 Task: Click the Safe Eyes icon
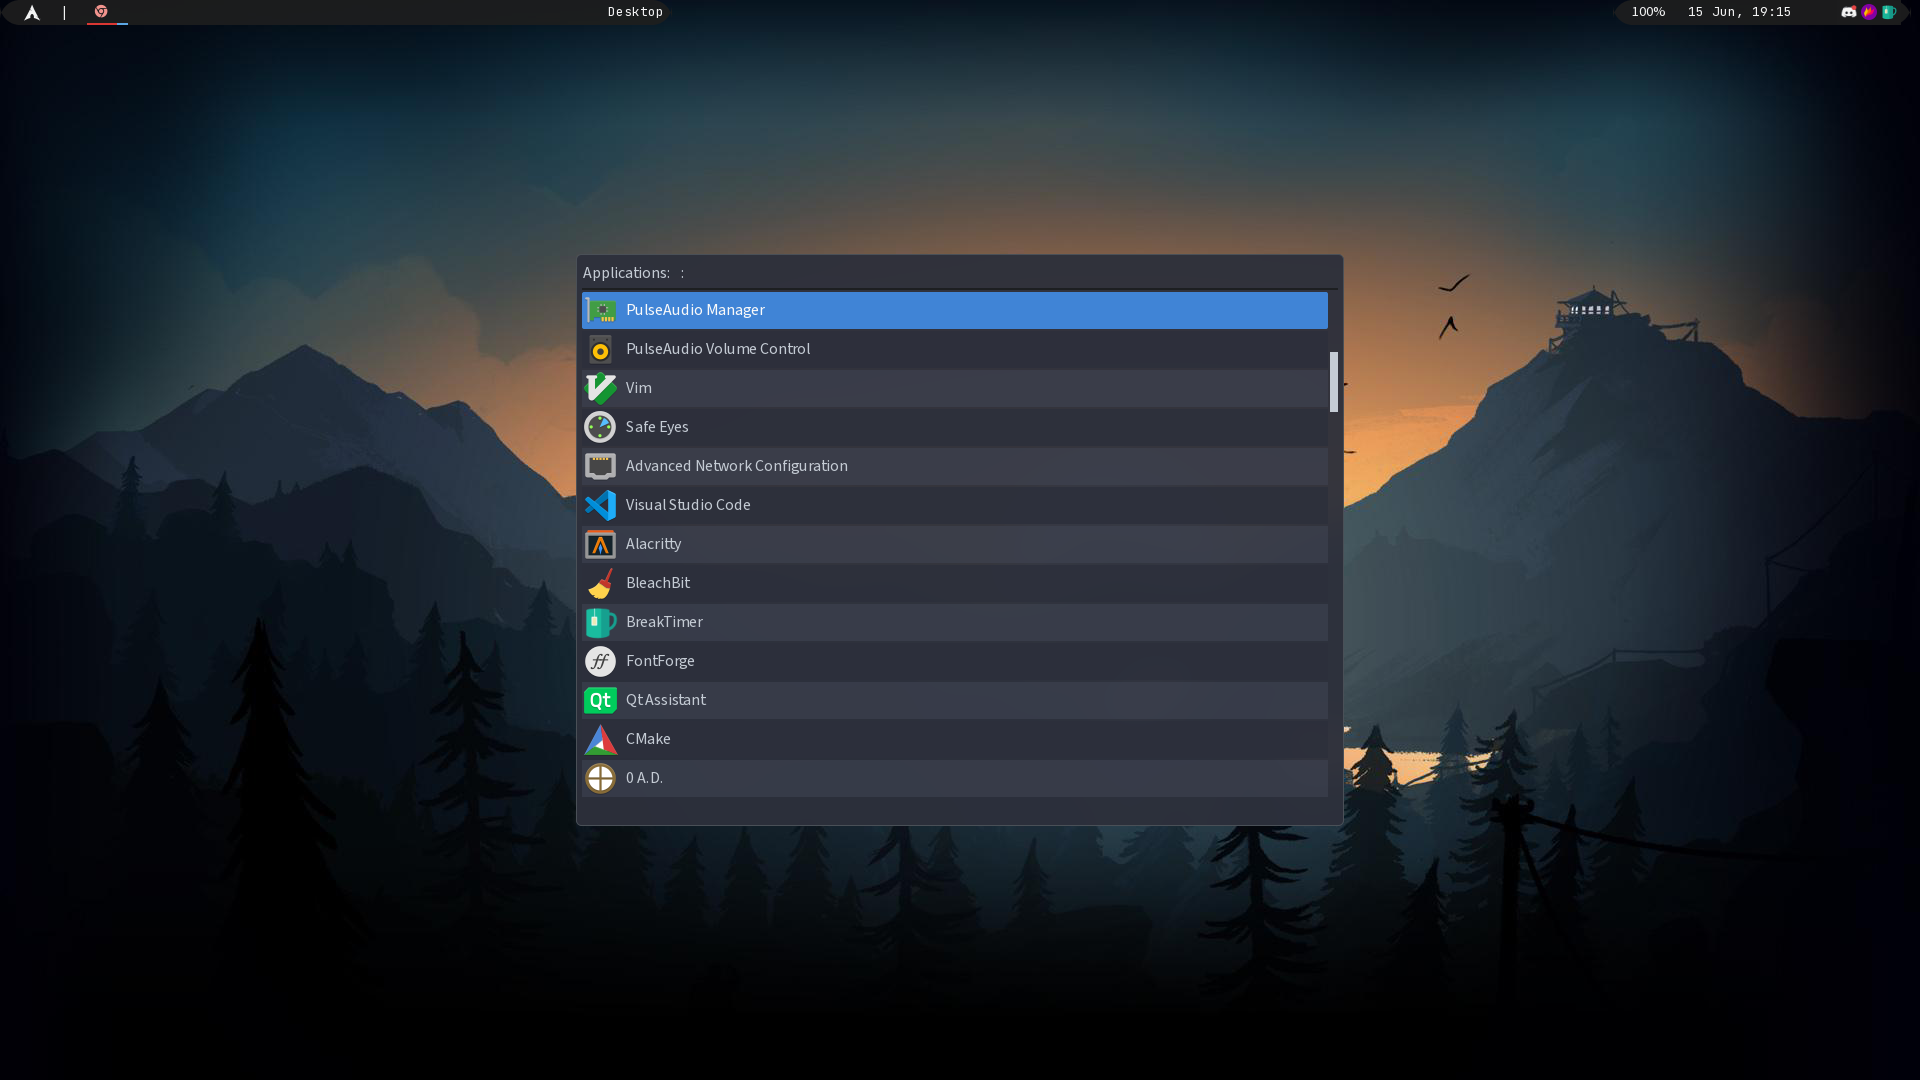600,427
